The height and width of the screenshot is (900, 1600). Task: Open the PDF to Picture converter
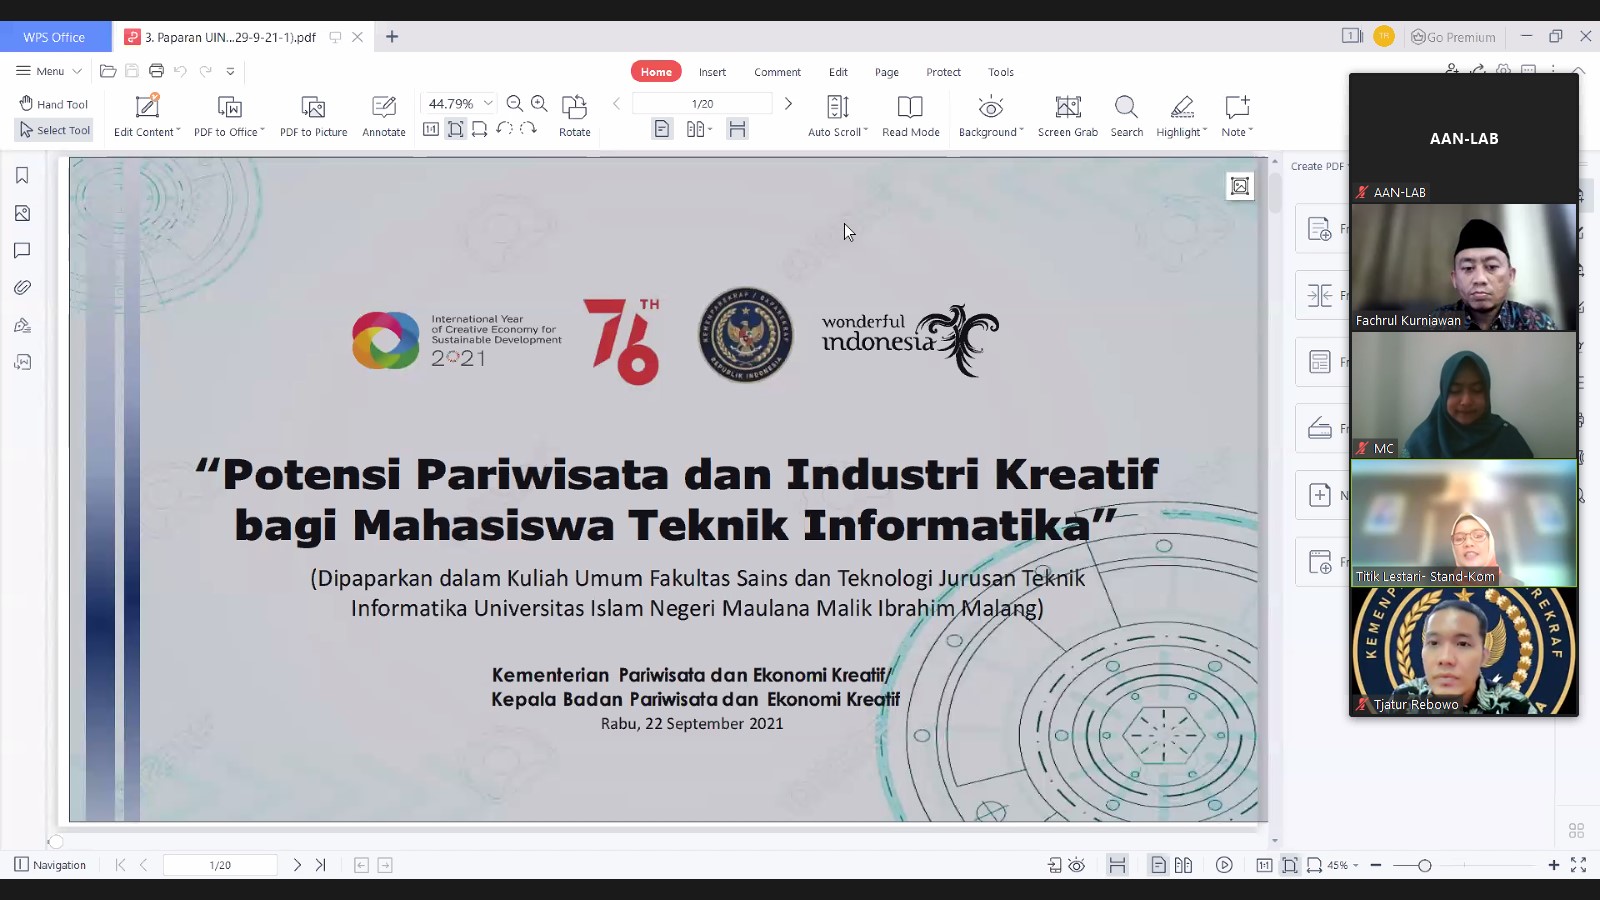click(x=313, y=107)
